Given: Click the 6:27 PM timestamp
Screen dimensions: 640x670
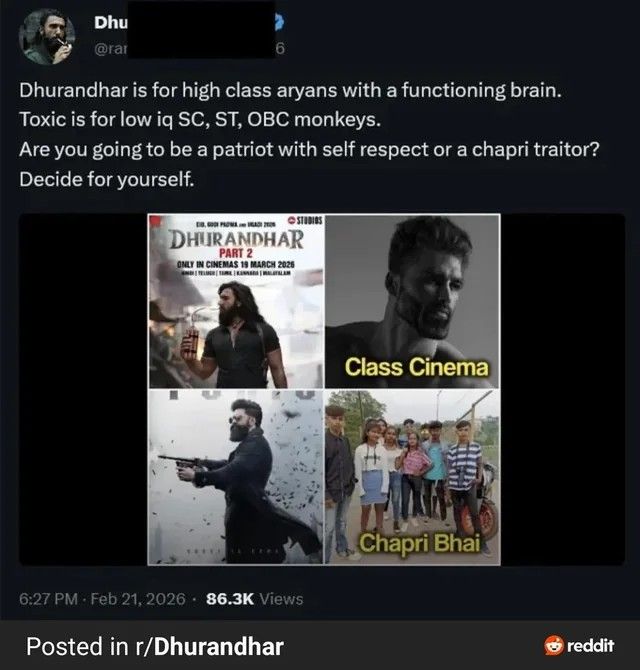Looking at the screenshot, I should tap(48, 599).
